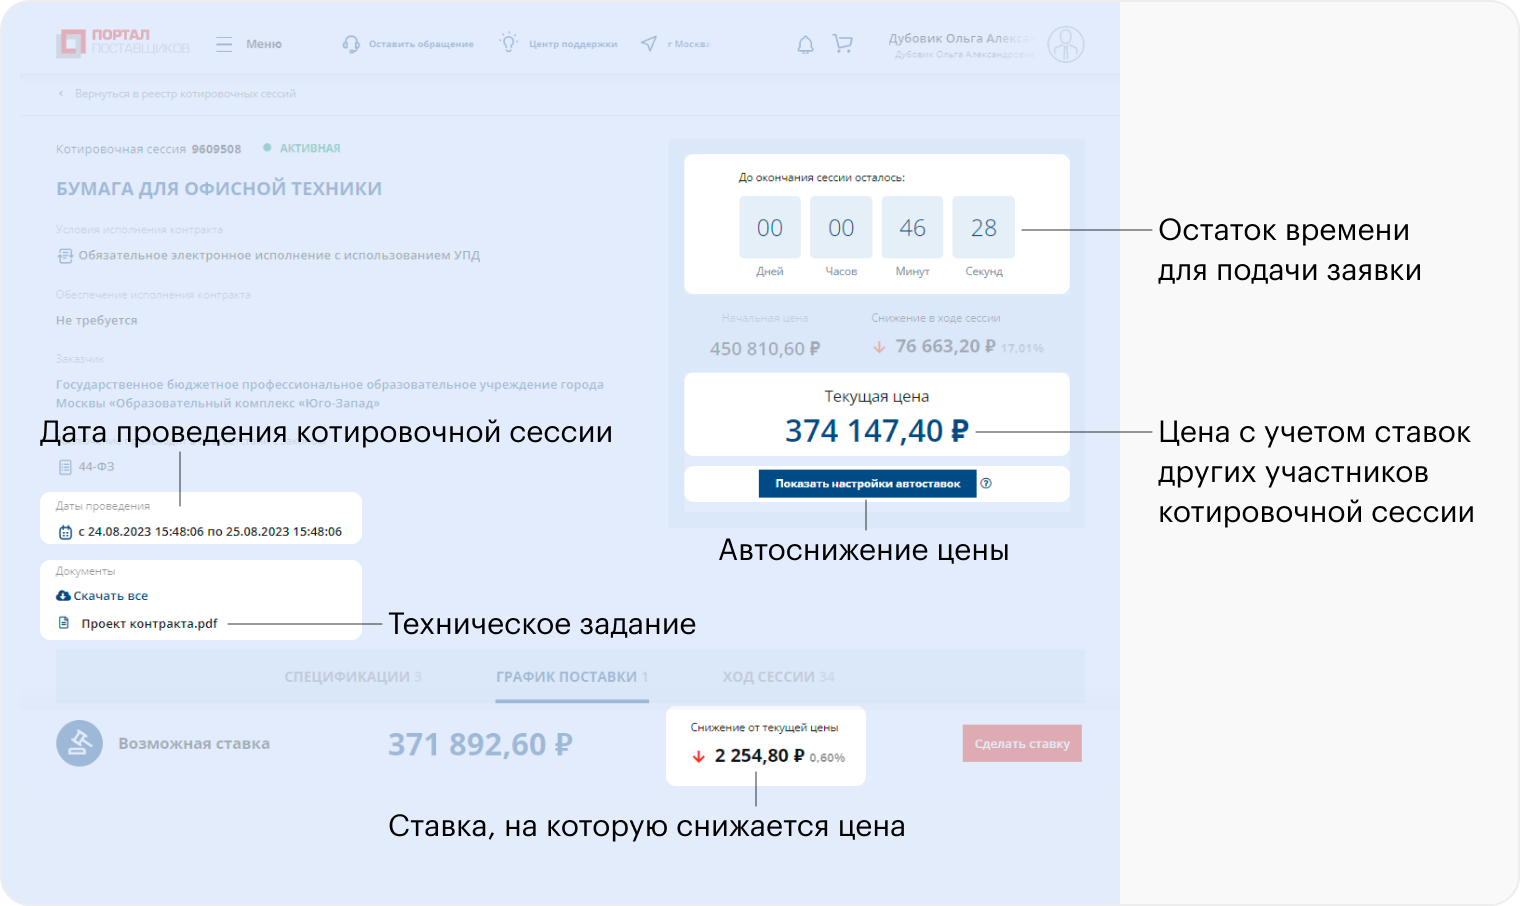Click customer name Образовательный комплекс «Юго-Запад» link
Screen dimensions: 1520x906
coord(330,394)
